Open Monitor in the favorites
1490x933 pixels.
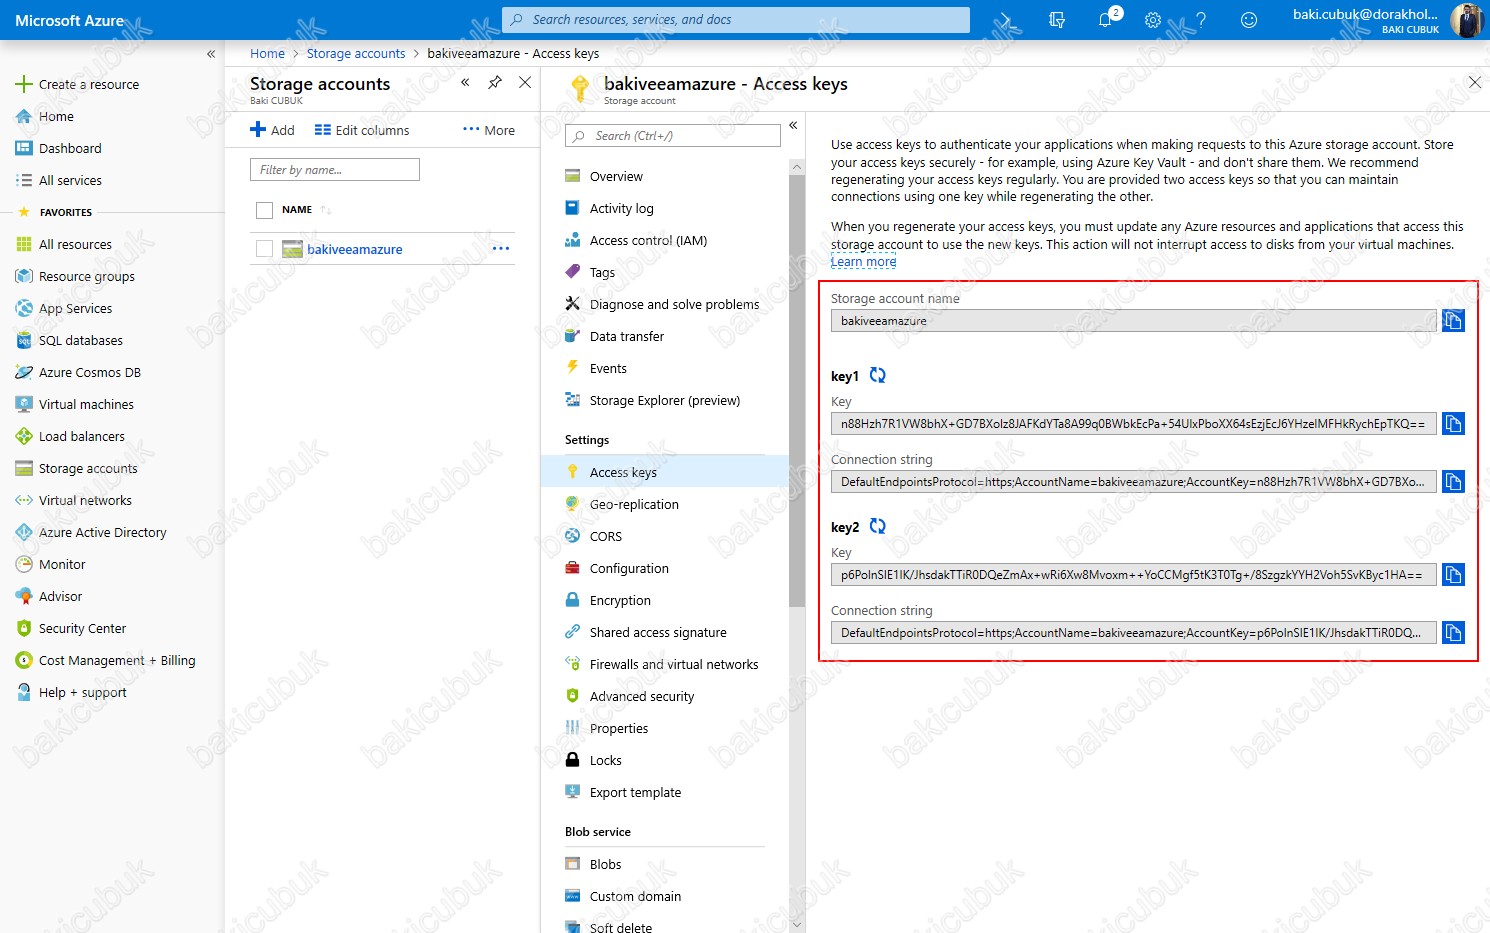click(x=62, y=564)
